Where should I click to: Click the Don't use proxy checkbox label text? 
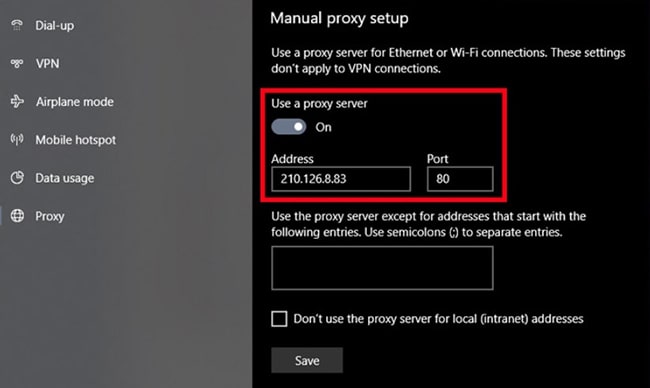[x=438, y=319]
